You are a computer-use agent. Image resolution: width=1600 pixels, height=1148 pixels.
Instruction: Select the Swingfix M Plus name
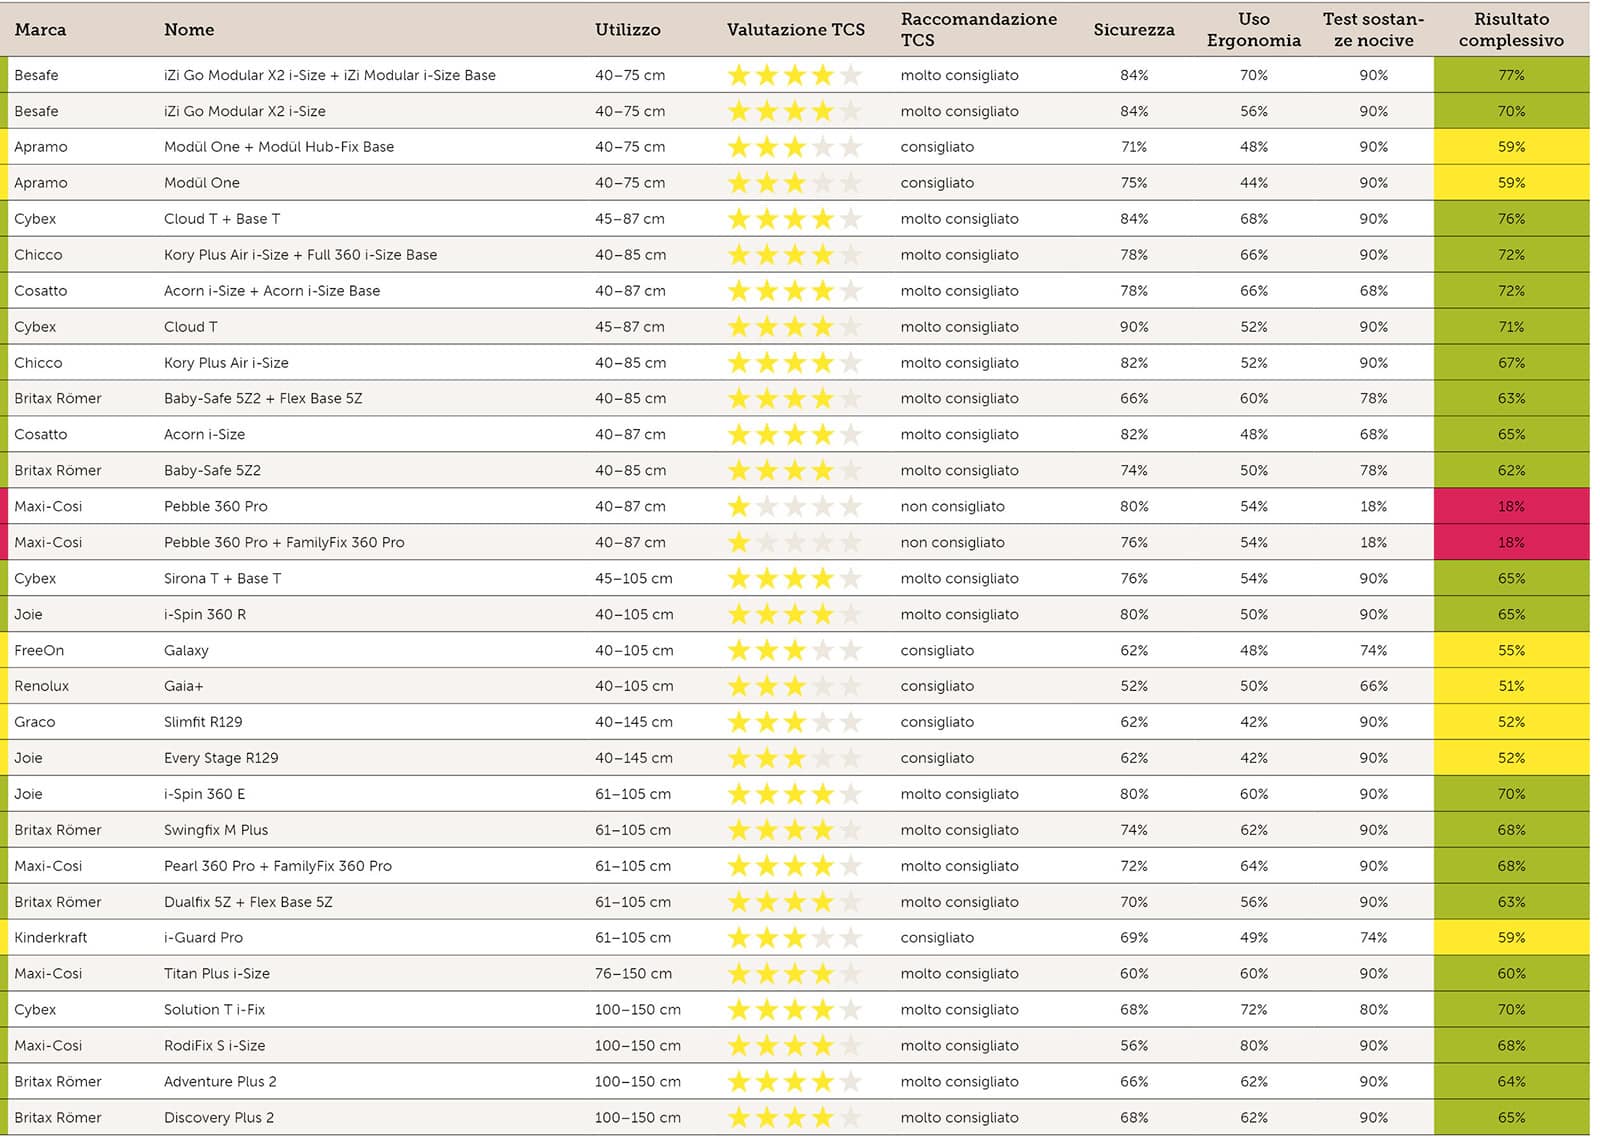click(216, 830)
